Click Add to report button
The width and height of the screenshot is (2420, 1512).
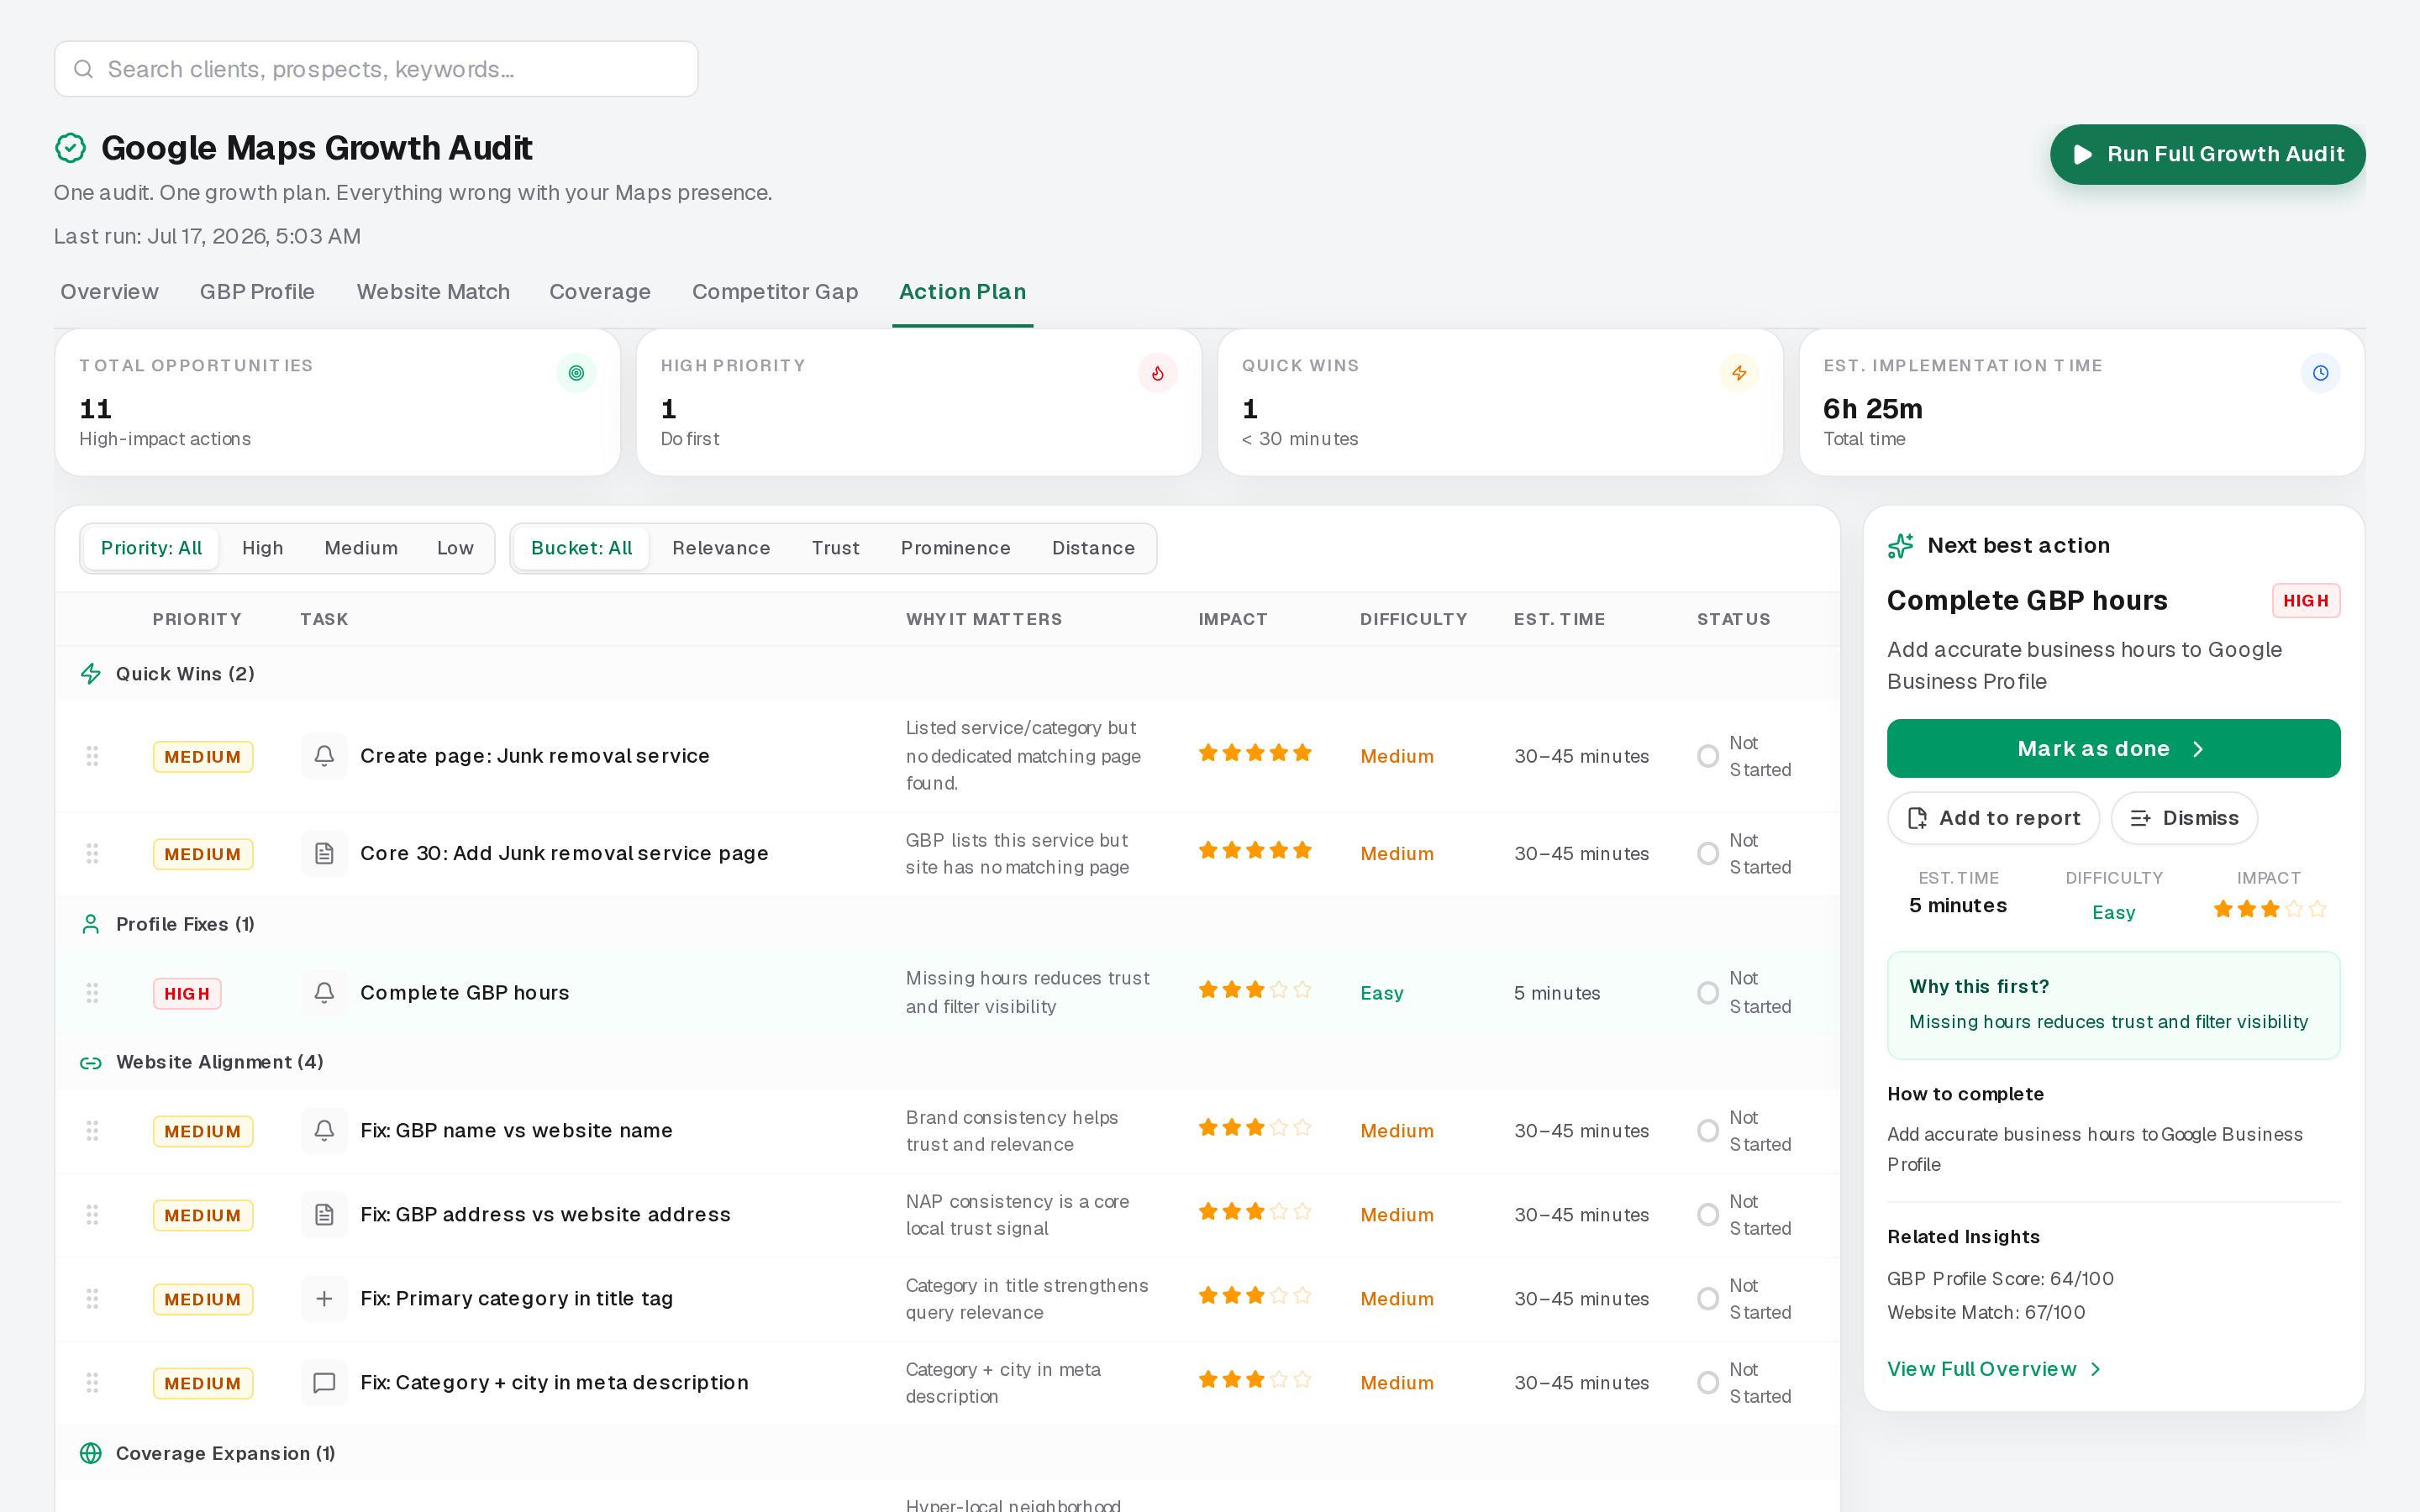pyautogui.click(x=1993, y=818)
